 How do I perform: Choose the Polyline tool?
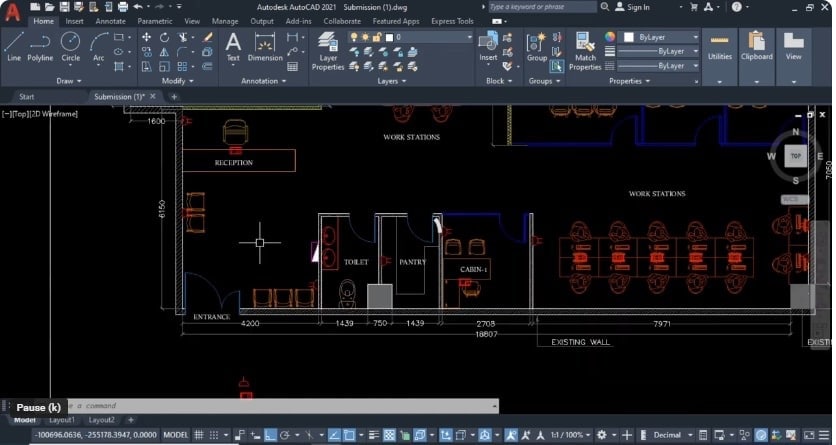(x=40, y=47)
